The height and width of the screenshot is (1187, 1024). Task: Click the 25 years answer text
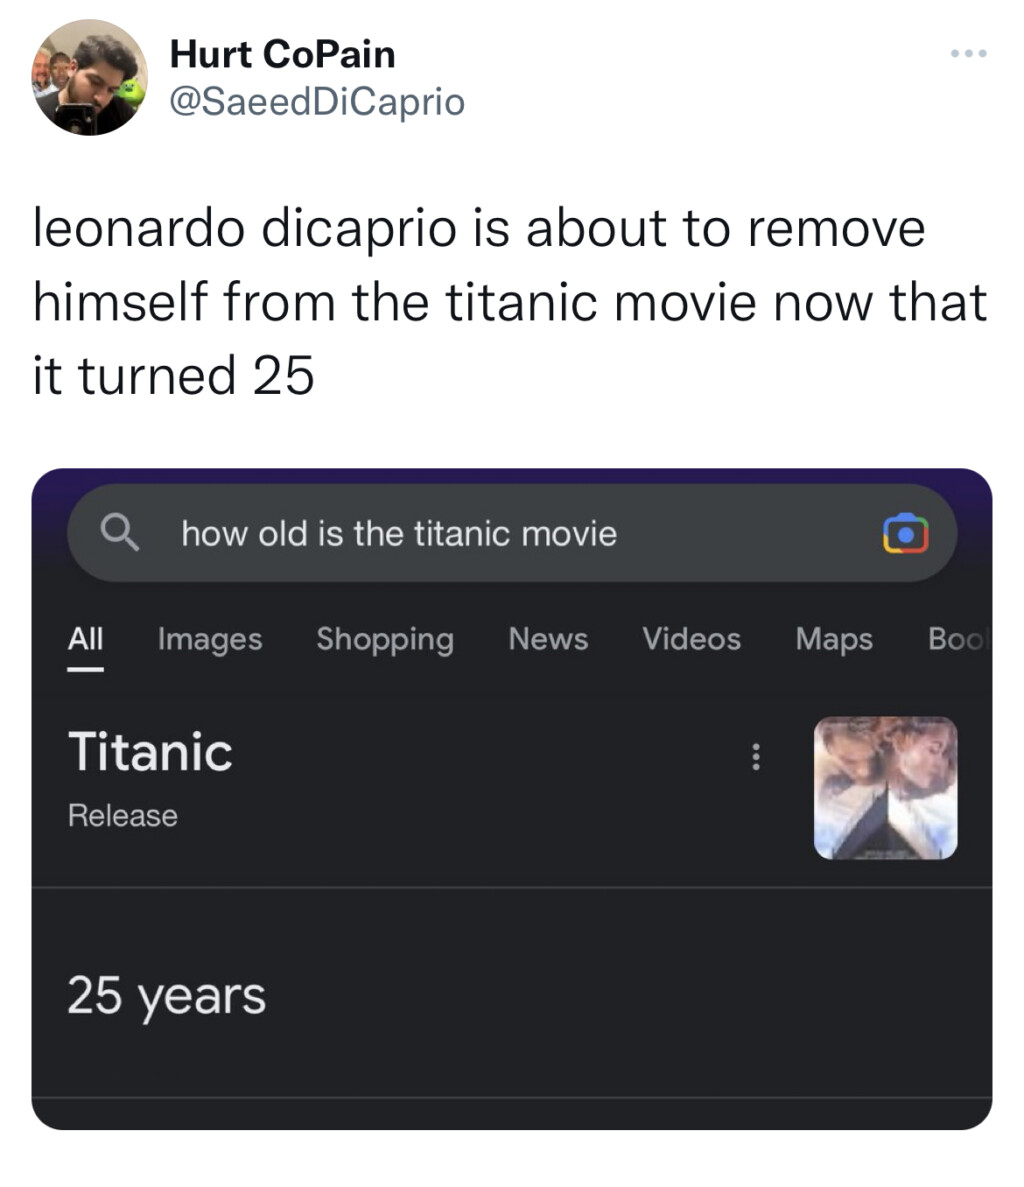[165, 994]
